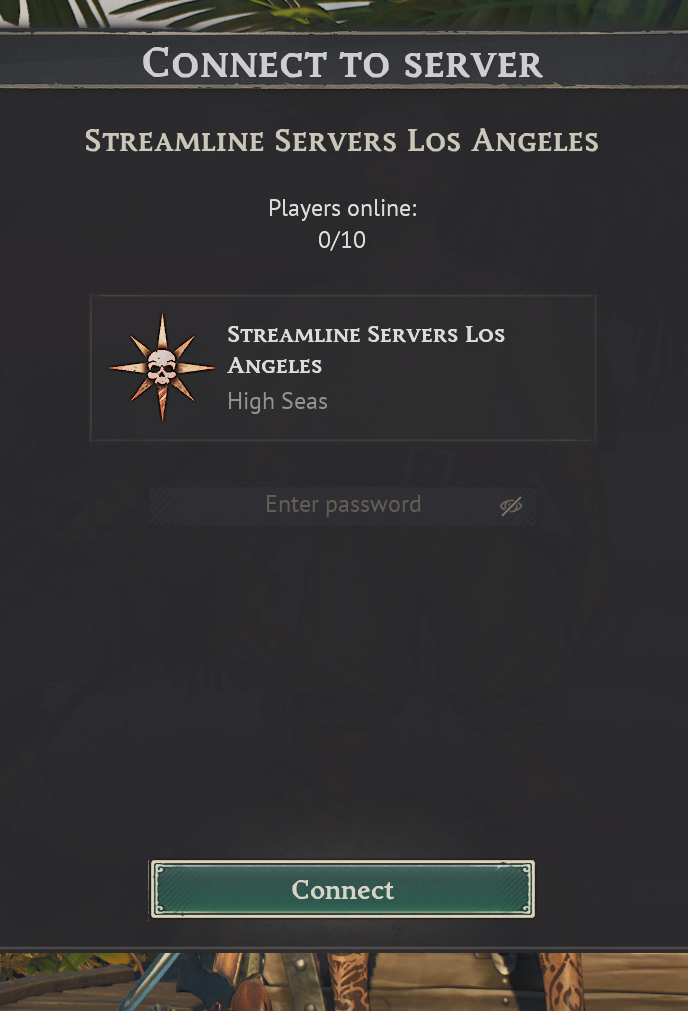Click the High Seas mode label
The image size is (688, 1011).
277,402
